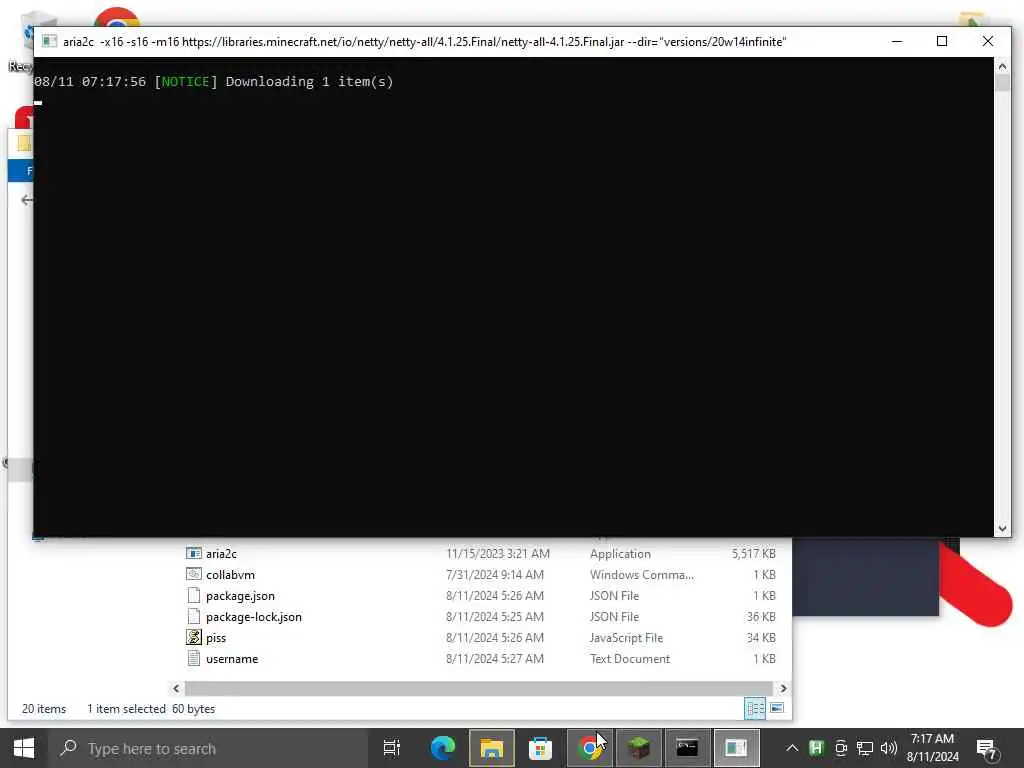
Task: Click the username document icon
Action: 193,658
